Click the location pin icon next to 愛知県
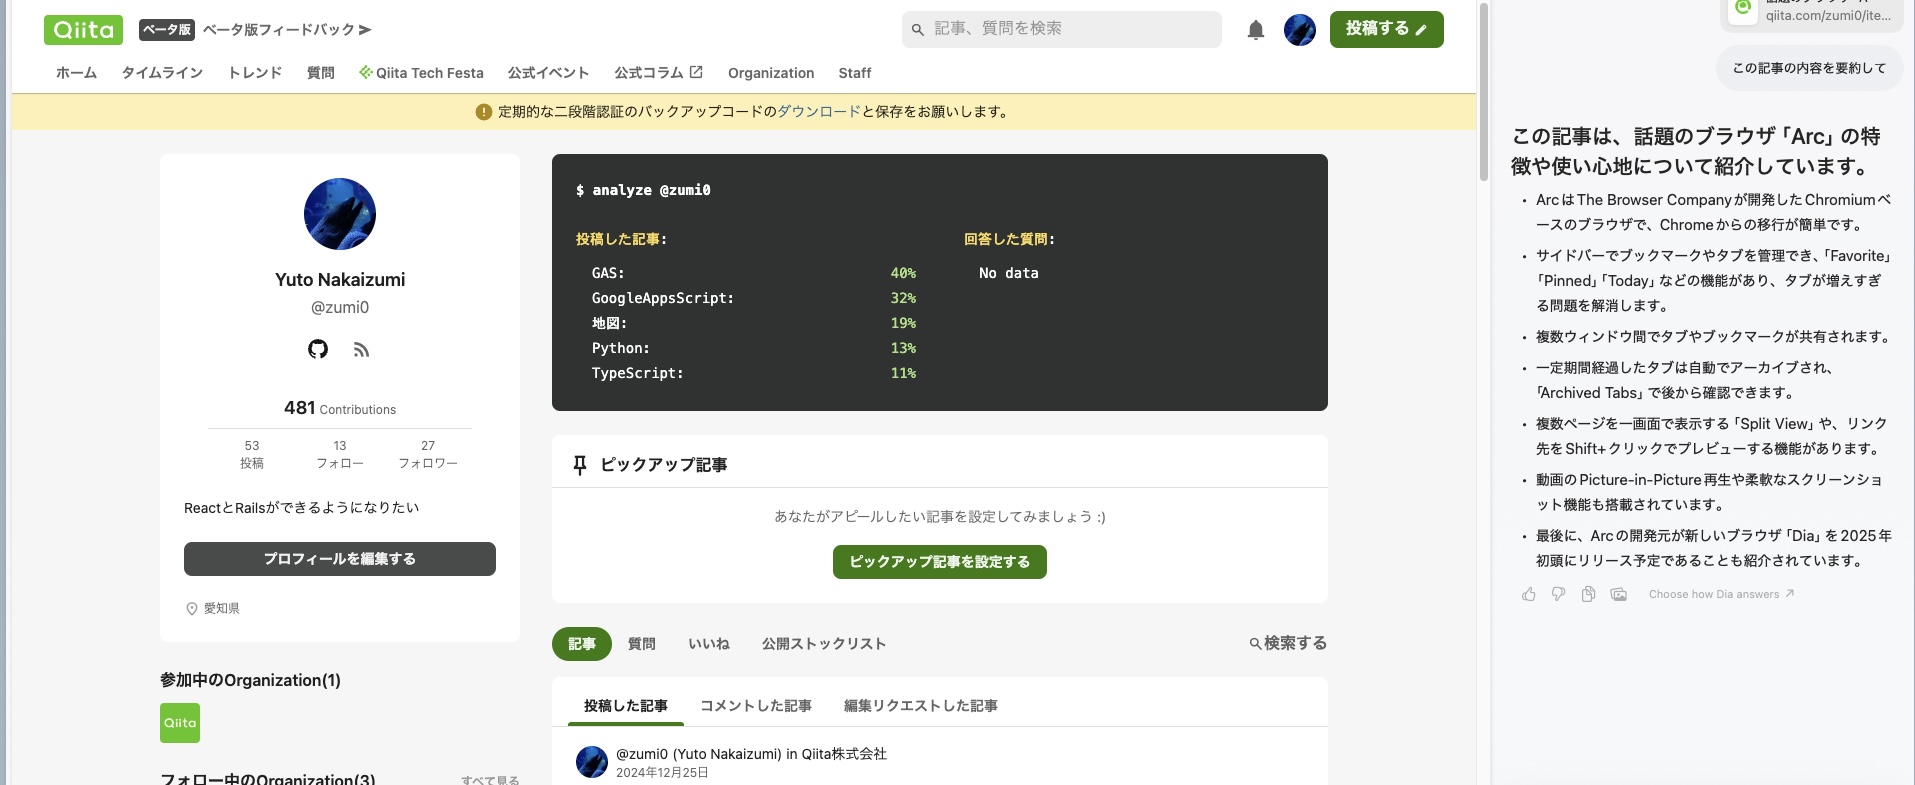Screen dimensions: 1915x785 point(192,608)
